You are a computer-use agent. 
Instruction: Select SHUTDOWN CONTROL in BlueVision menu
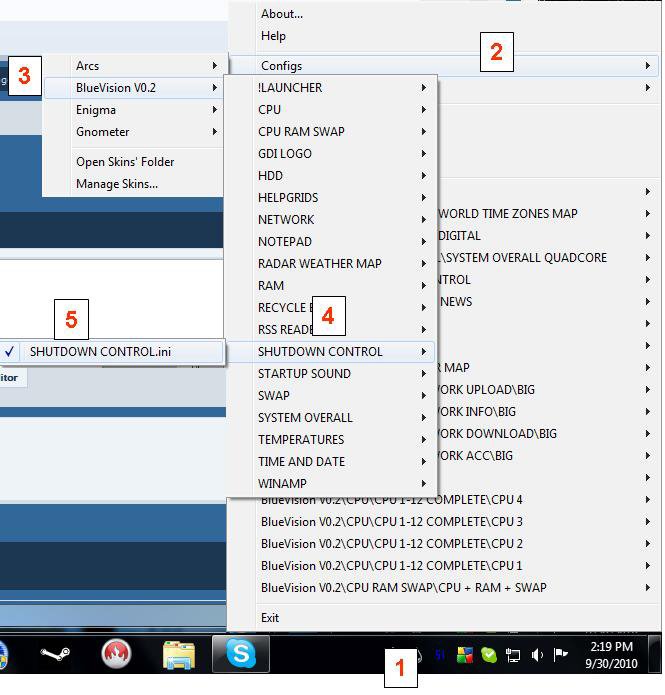[x=331, y=351]
